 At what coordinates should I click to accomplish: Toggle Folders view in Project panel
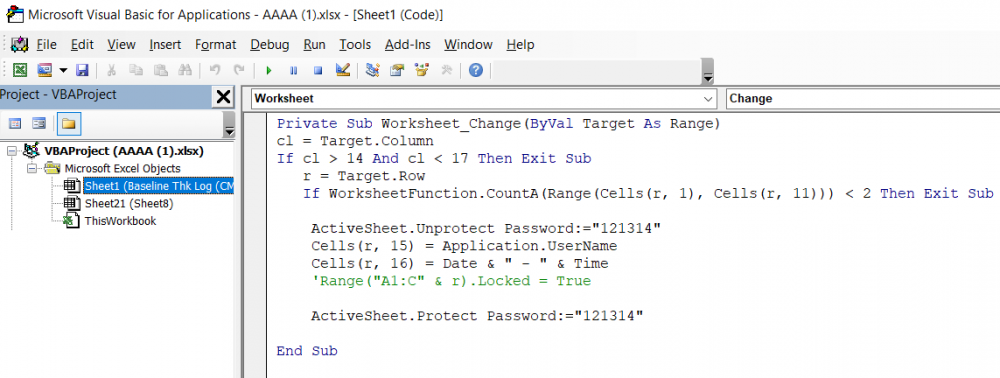point(68,123)
